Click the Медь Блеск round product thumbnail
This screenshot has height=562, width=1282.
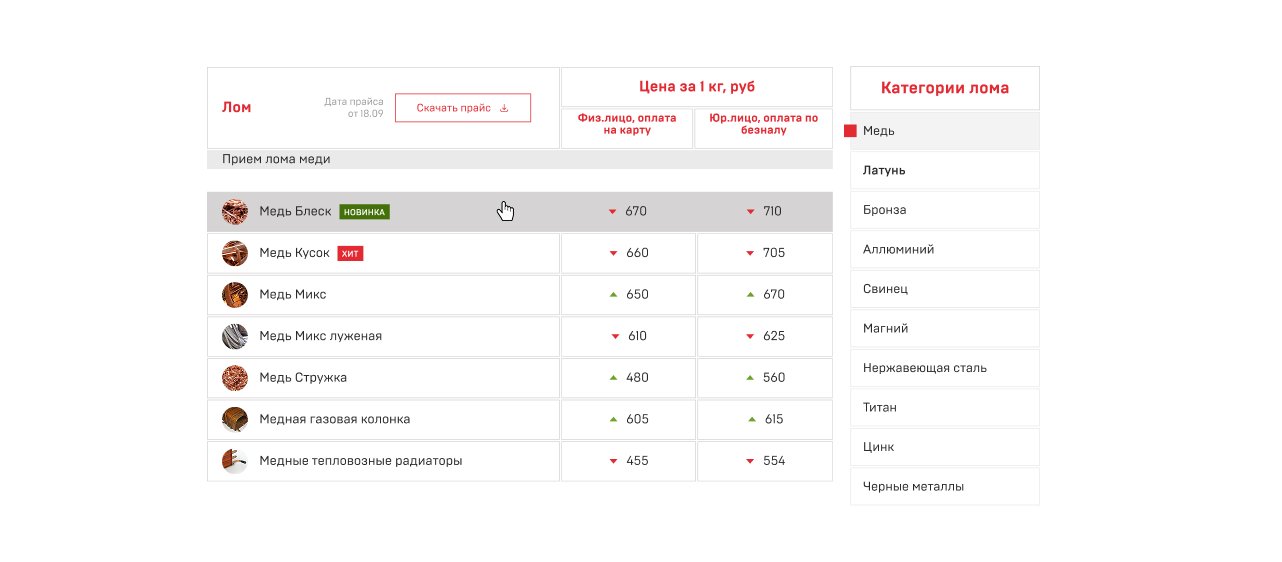point(235,212)
